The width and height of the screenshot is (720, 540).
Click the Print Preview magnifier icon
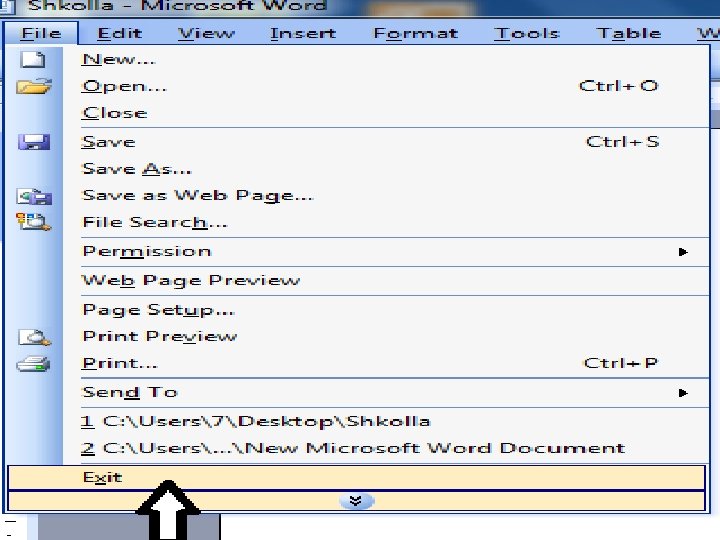coord(34,338)
